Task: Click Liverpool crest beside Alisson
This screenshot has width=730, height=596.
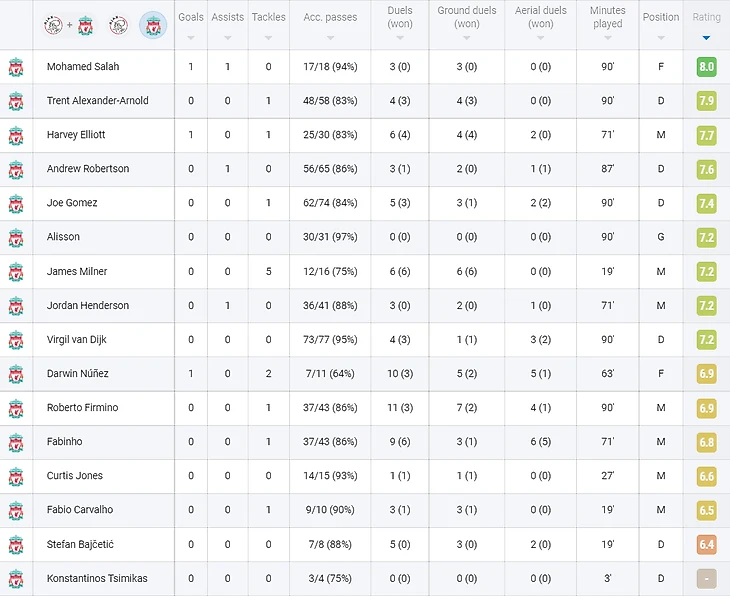Action: [x=16, y=237]
